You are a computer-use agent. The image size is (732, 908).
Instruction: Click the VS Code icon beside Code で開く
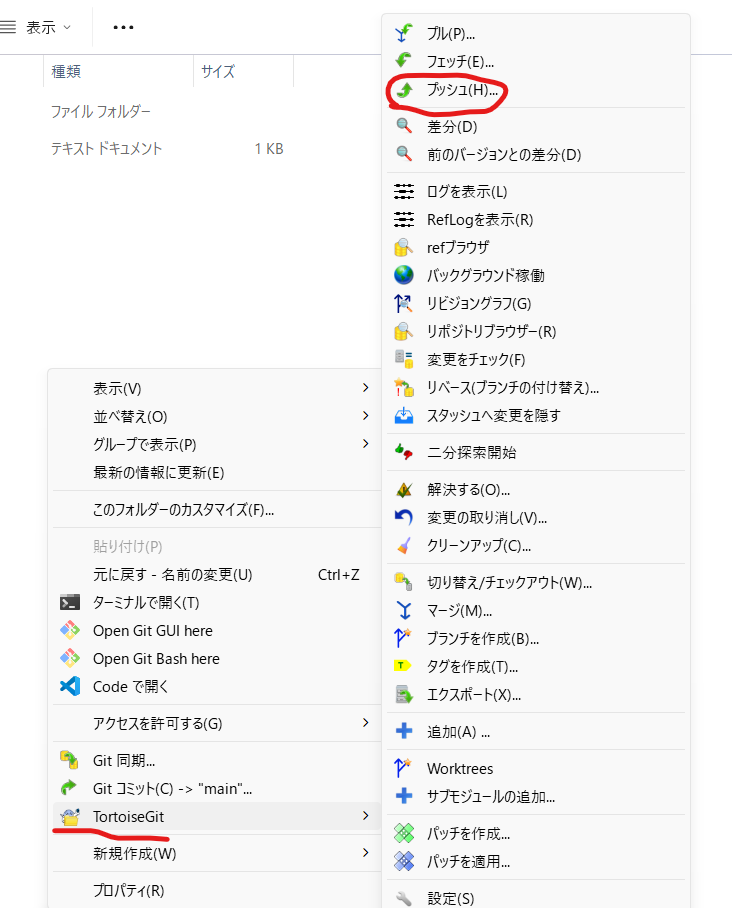click(70, 686)
